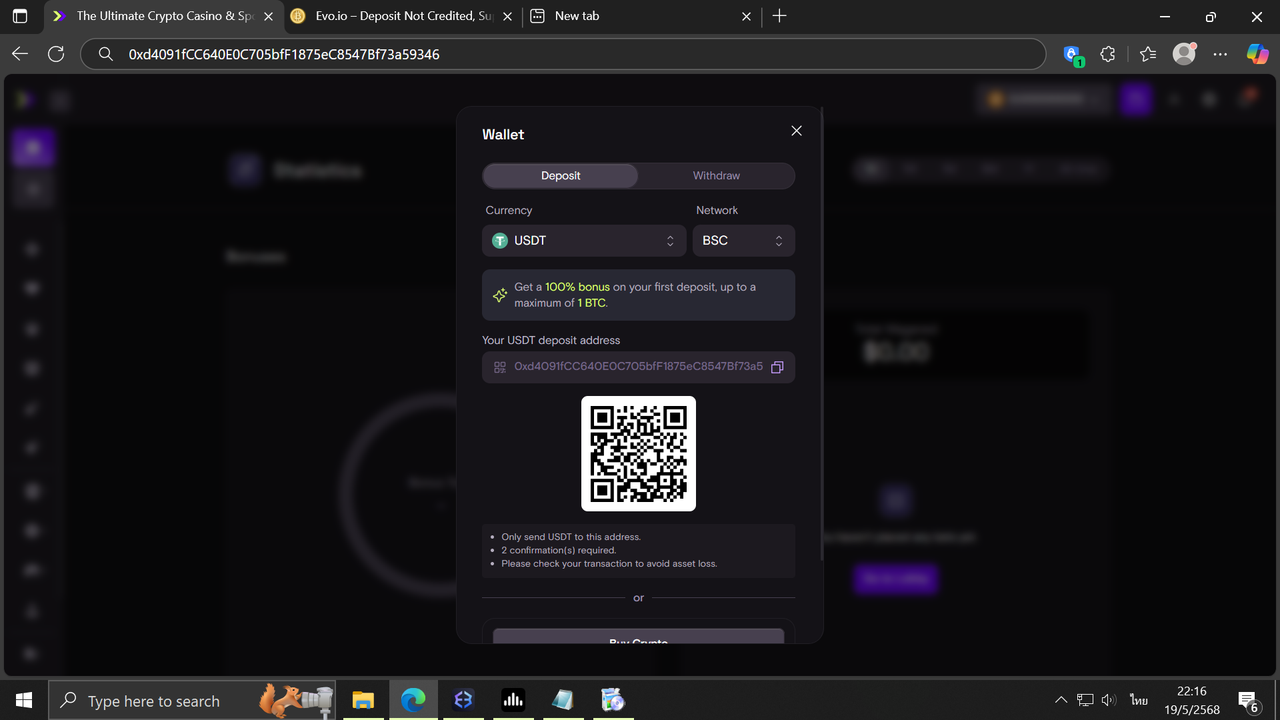Open Microsoft Edge from taskbar
Viewport: 1280px width, 720px height.
click(x=413, y=700)
